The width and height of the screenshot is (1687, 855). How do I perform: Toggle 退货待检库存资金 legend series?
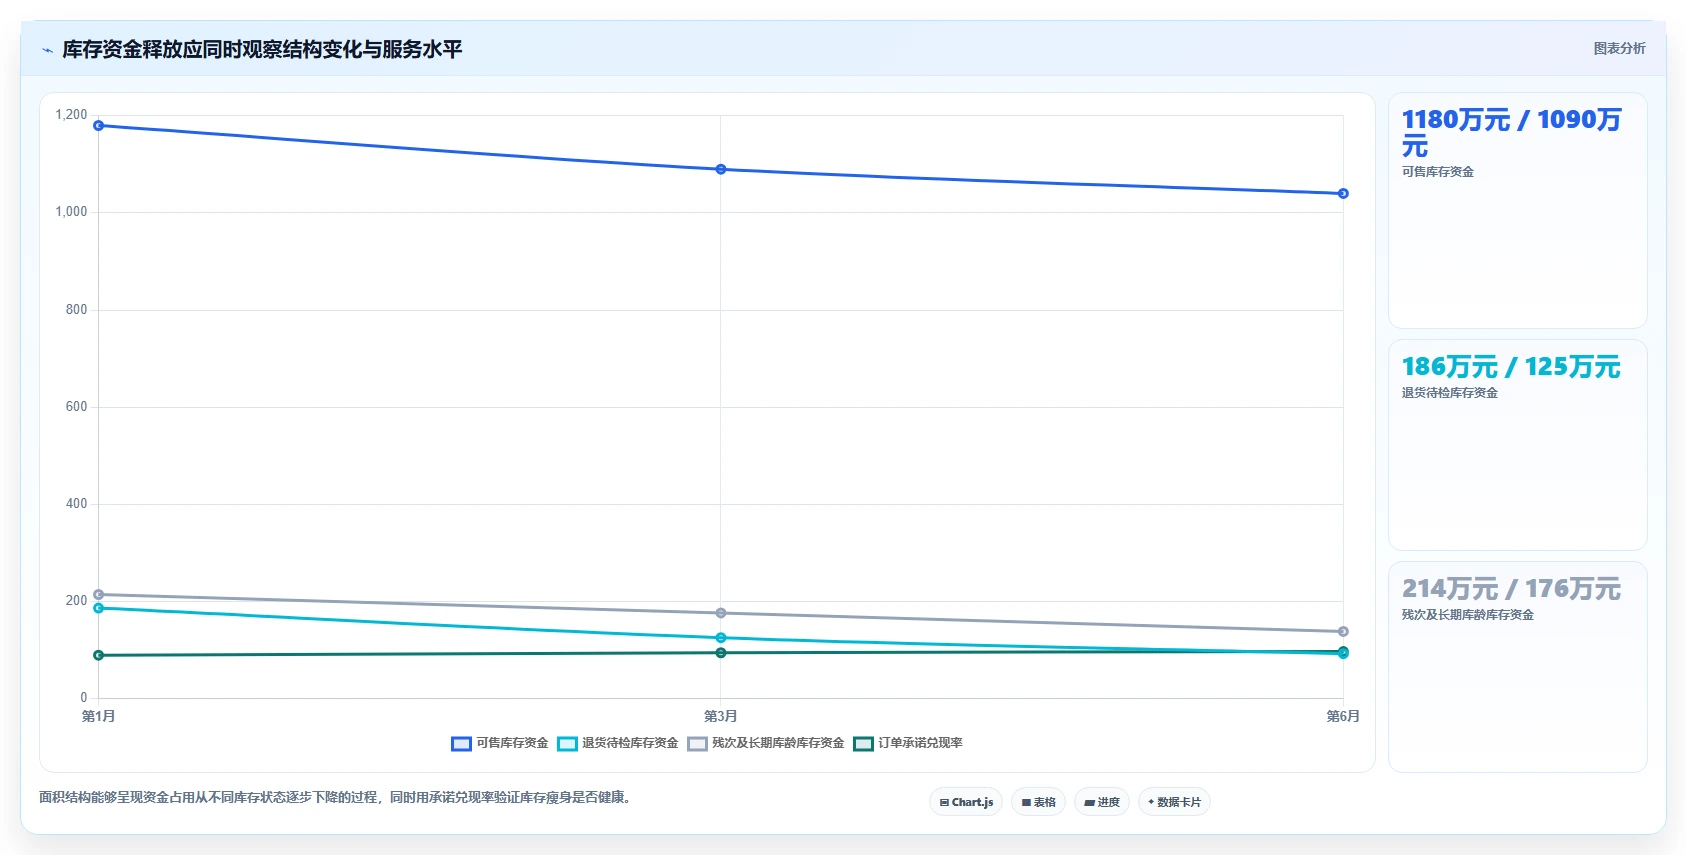click(x=618, y=743)
